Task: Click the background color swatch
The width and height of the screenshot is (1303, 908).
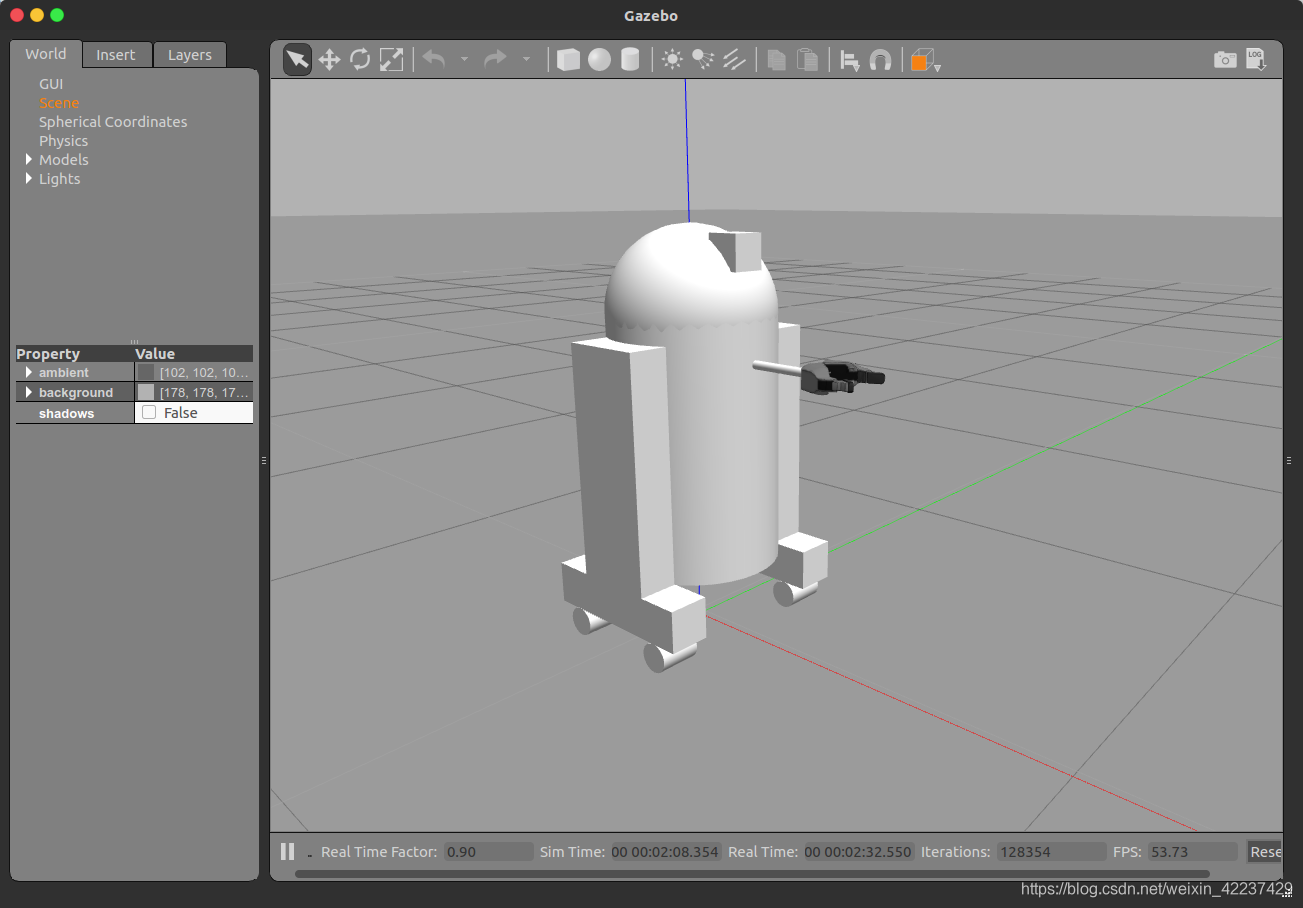Action: (146, 392)
